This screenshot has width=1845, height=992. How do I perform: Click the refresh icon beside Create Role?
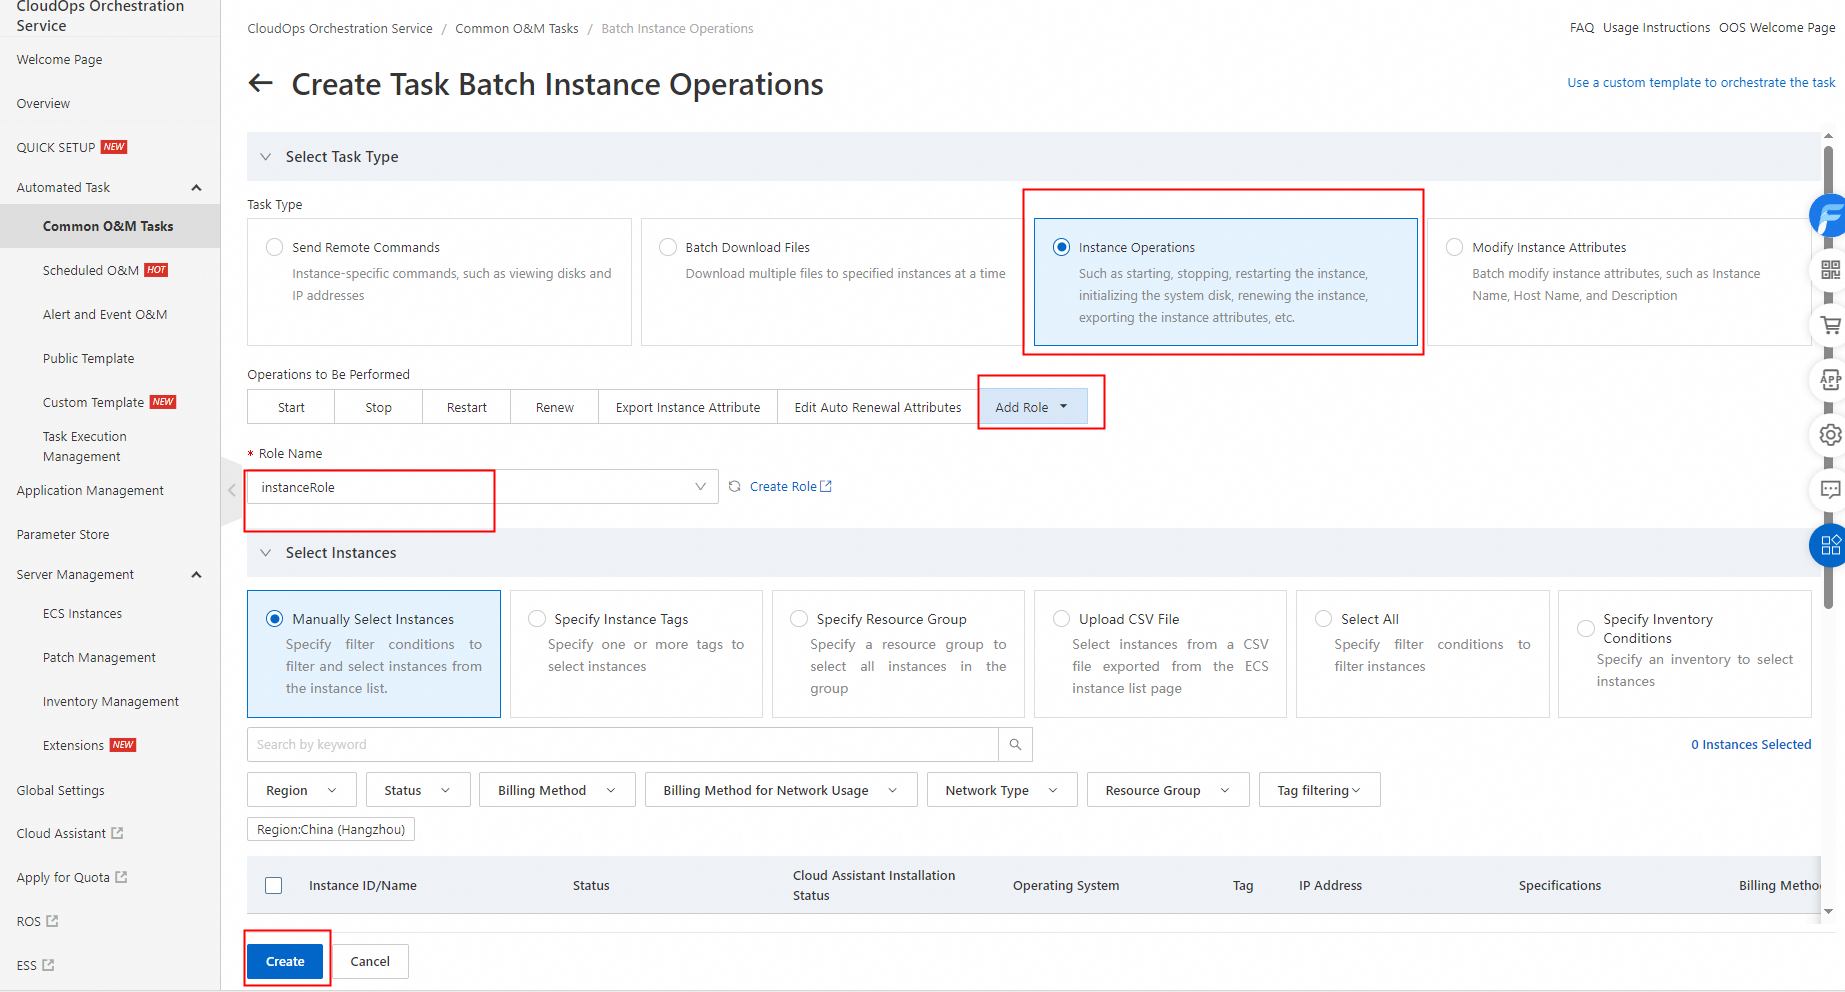tap(734, 486)
